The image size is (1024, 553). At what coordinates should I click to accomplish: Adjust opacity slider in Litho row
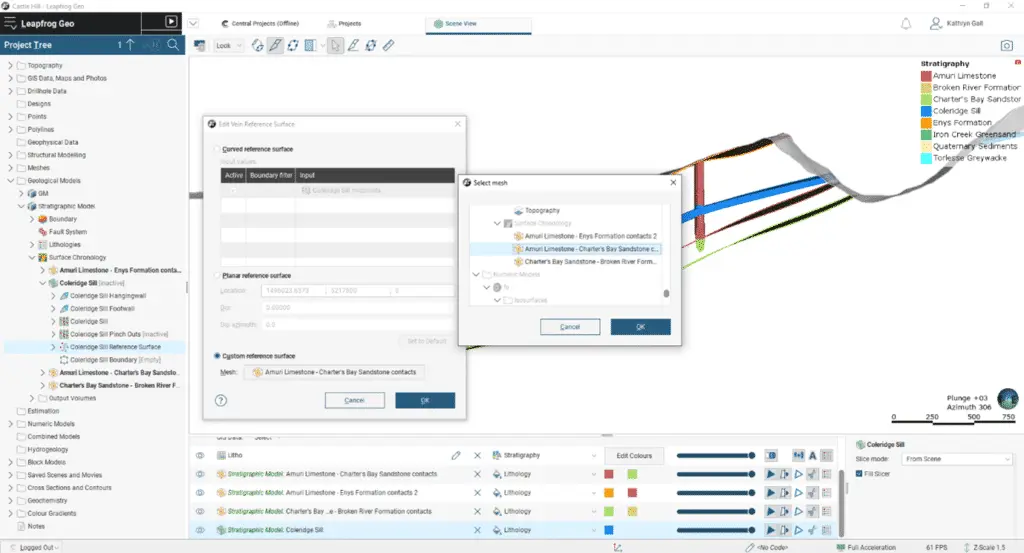(716, 455)
